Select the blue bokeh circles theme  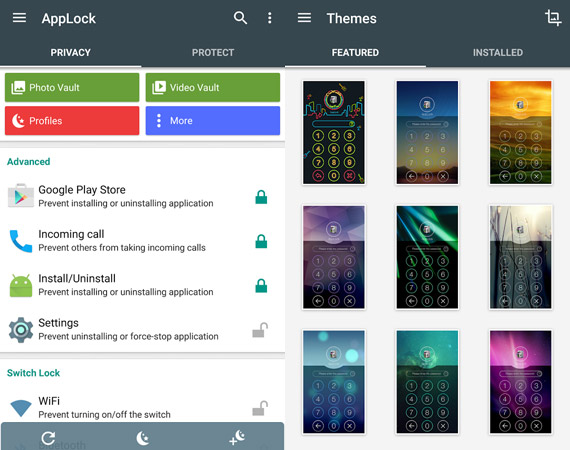click(334, 382)
